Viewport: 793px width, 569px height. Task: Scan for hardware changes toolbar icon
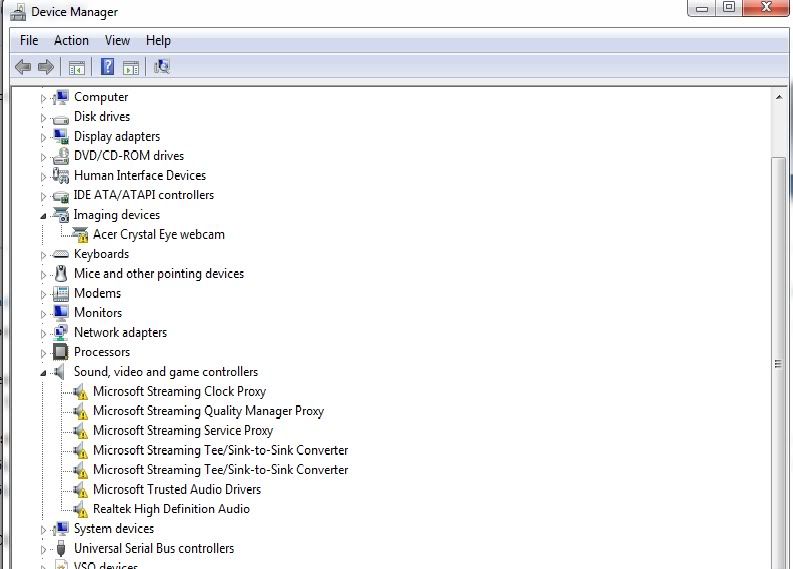click(162, 67)
